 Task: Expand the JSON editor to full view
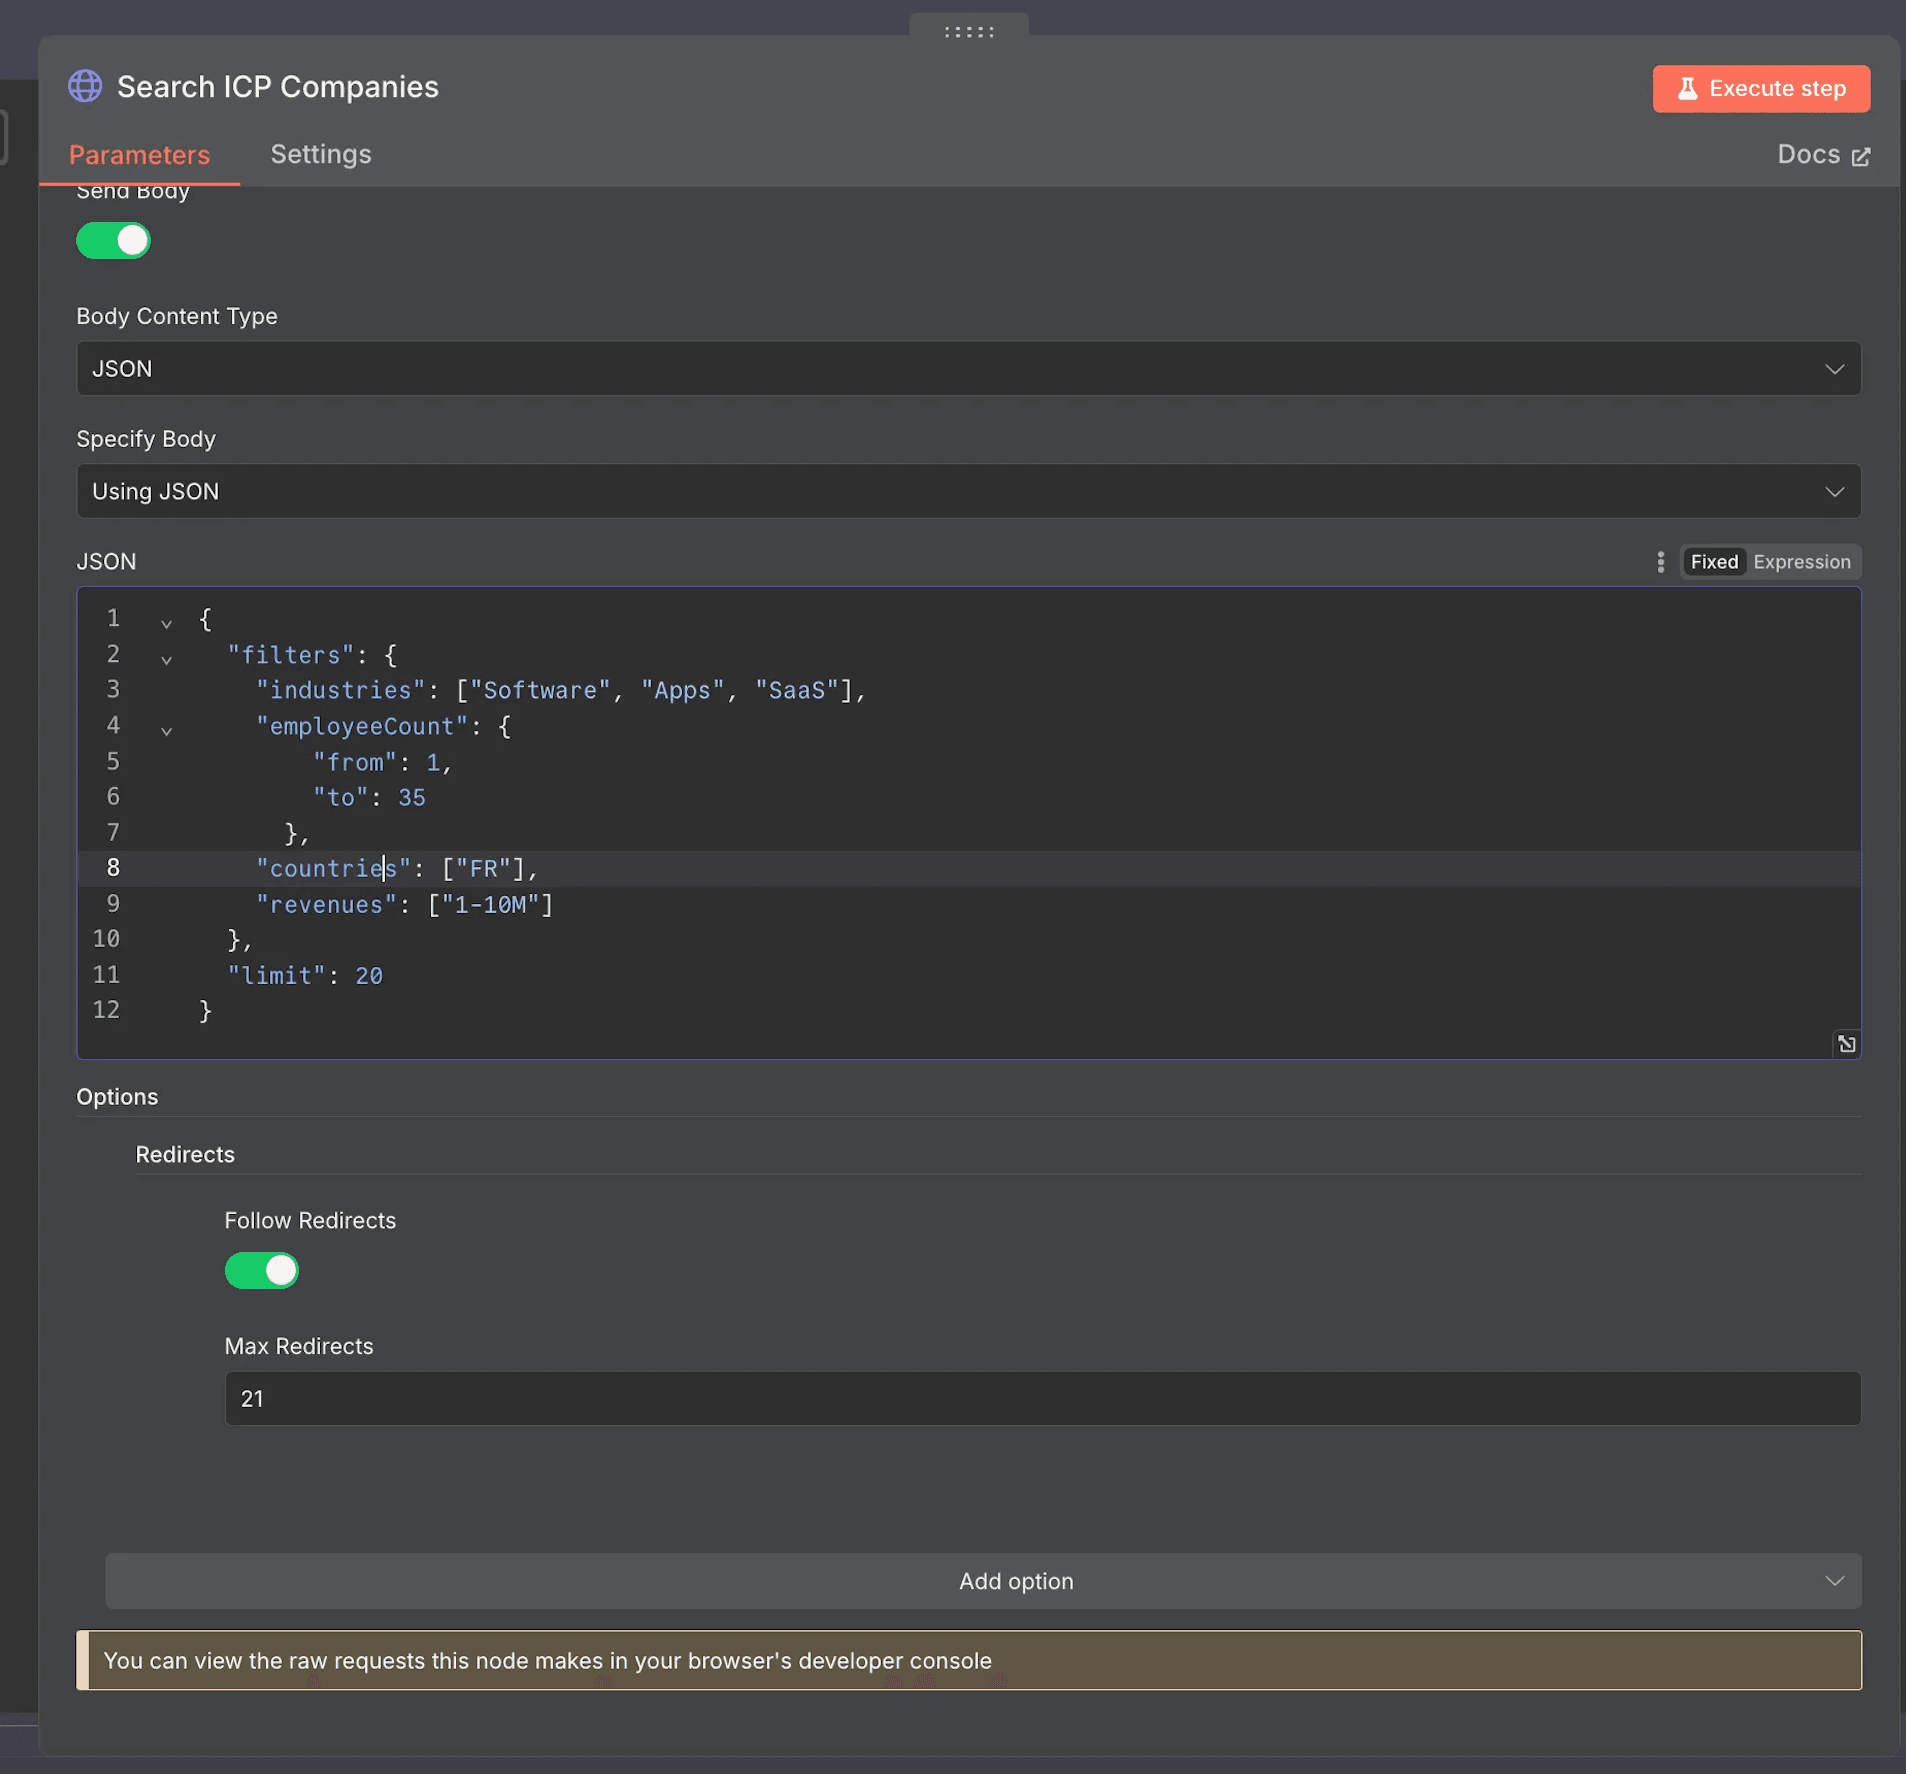pyautogui.click(x=1846, y=1044)
